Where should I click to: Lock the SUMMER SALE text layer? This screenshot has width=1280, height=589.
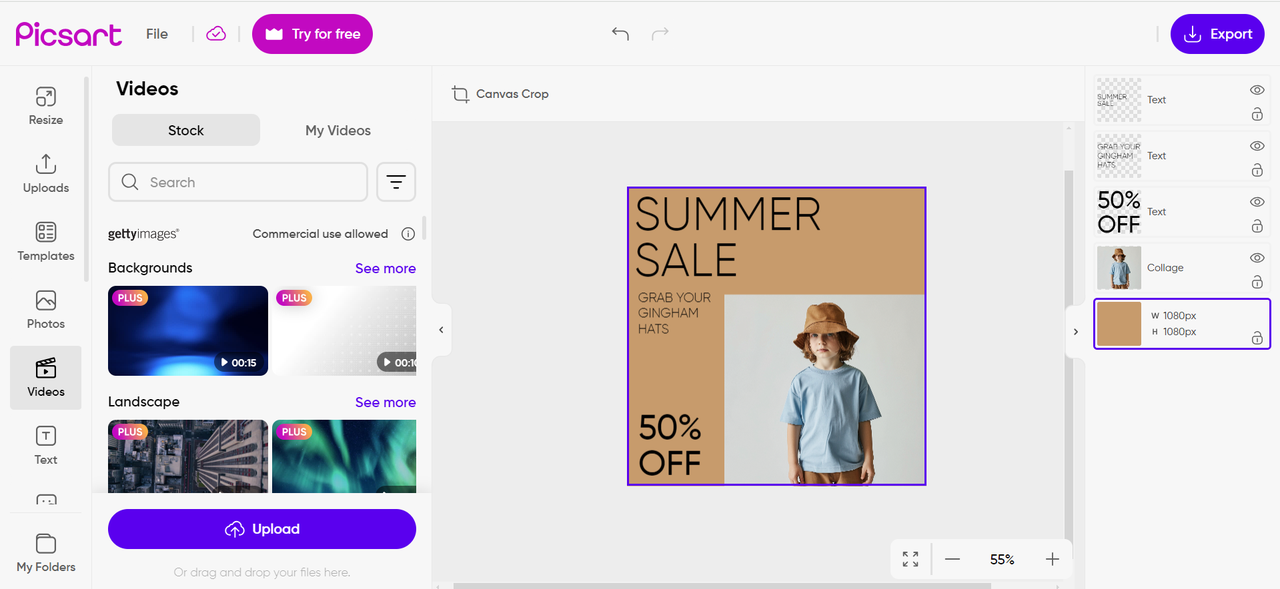[1257, 115]
